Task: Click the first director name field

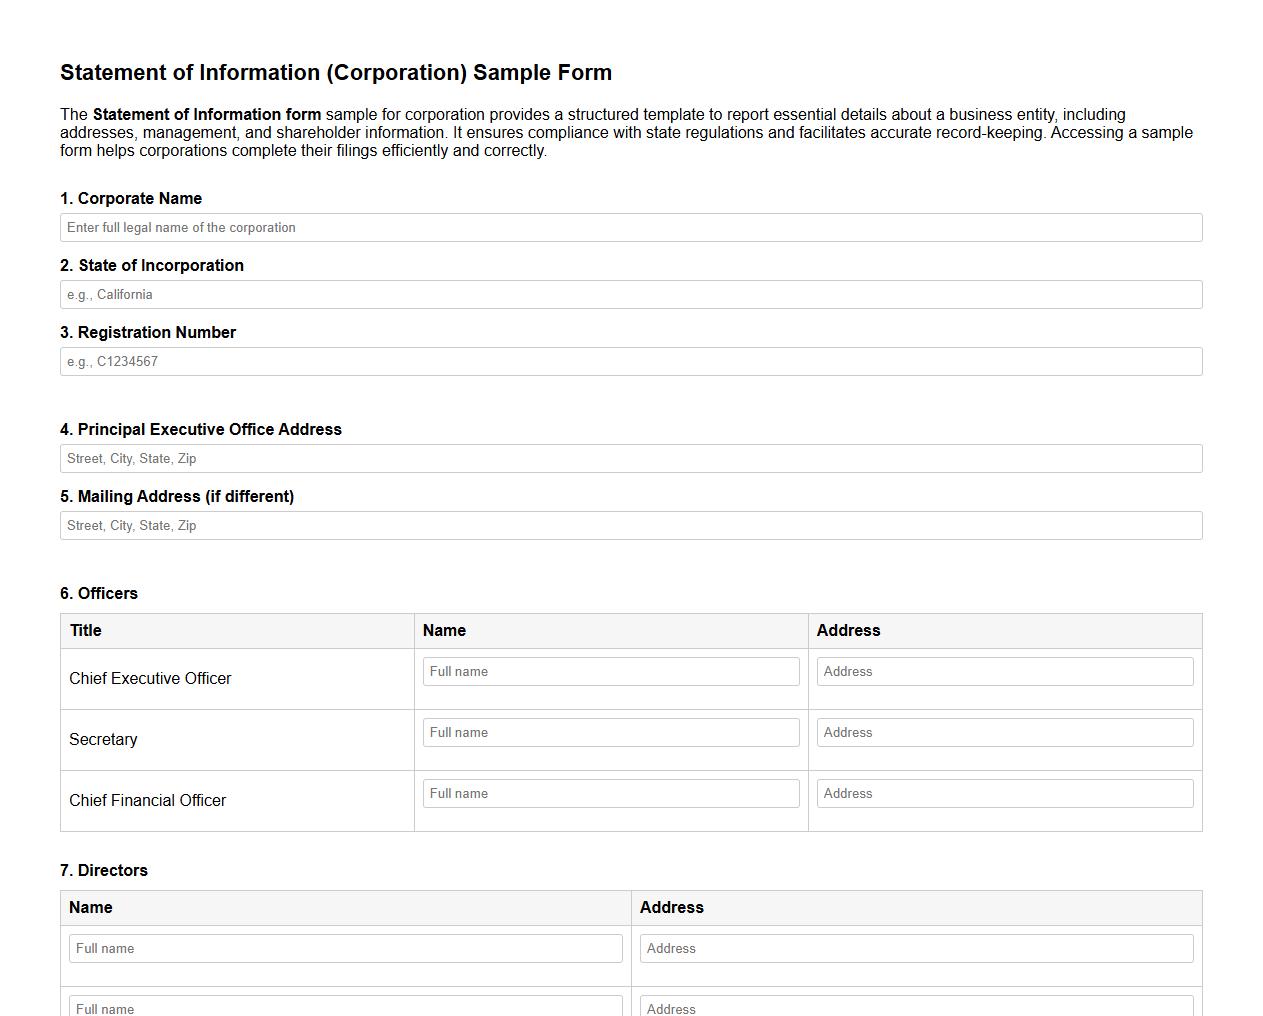Action: (x=345, y=948)
